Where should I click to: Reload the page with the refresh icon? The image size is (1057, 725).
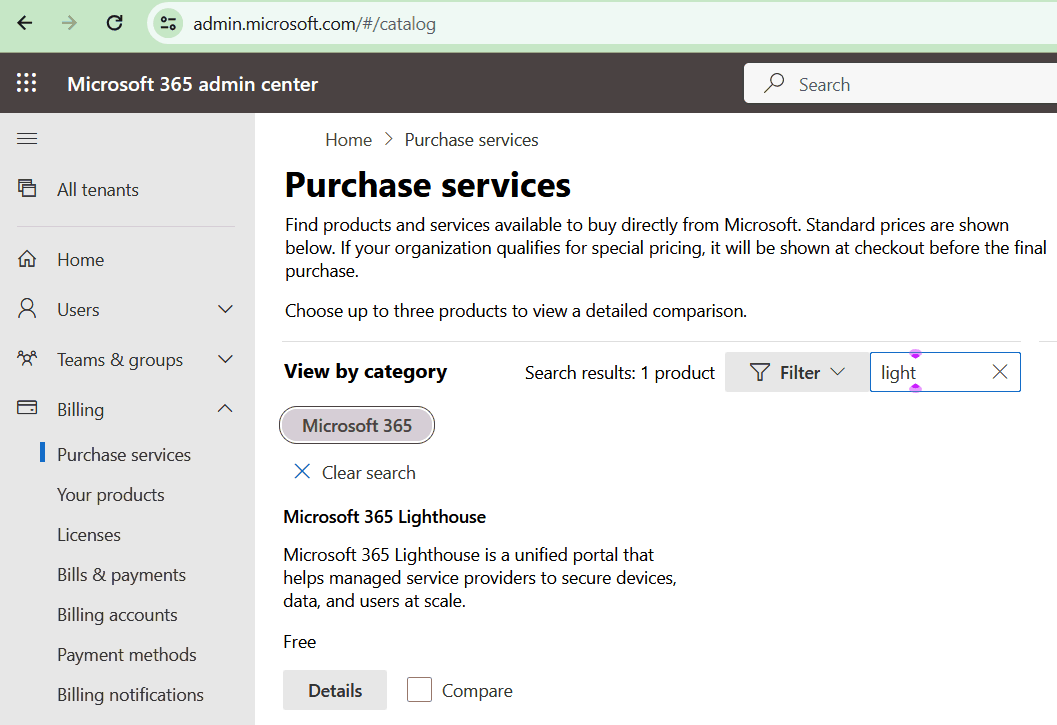115,24
